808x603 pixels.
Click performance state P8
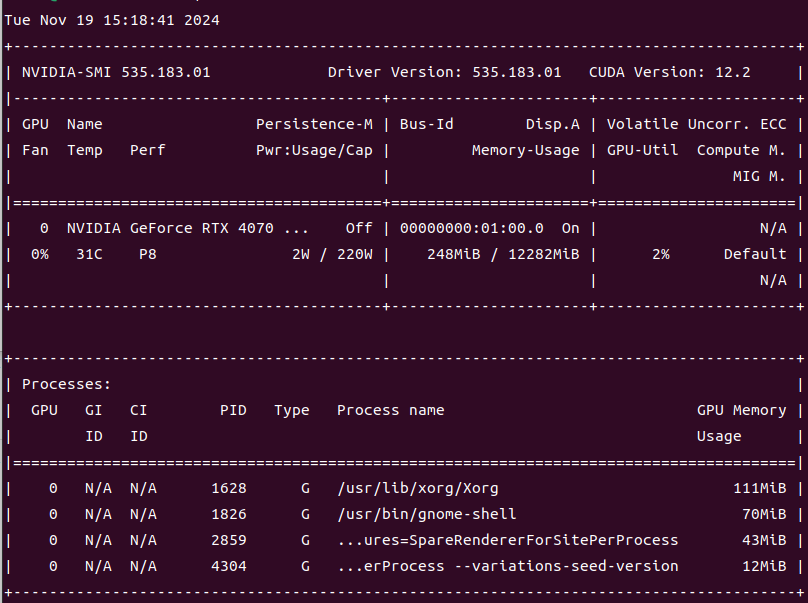coord(147,255)
